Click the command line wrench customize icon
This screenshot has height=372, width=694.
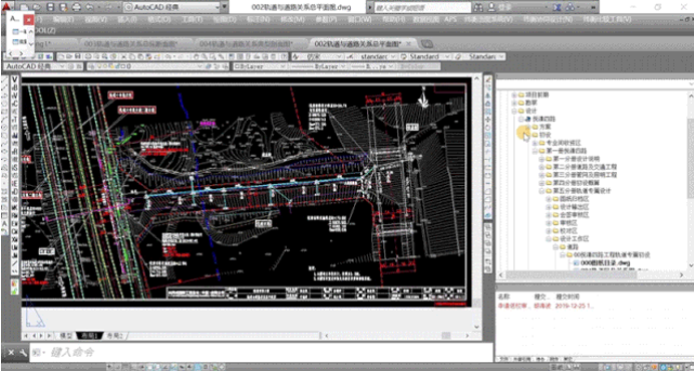coord(23,353)
